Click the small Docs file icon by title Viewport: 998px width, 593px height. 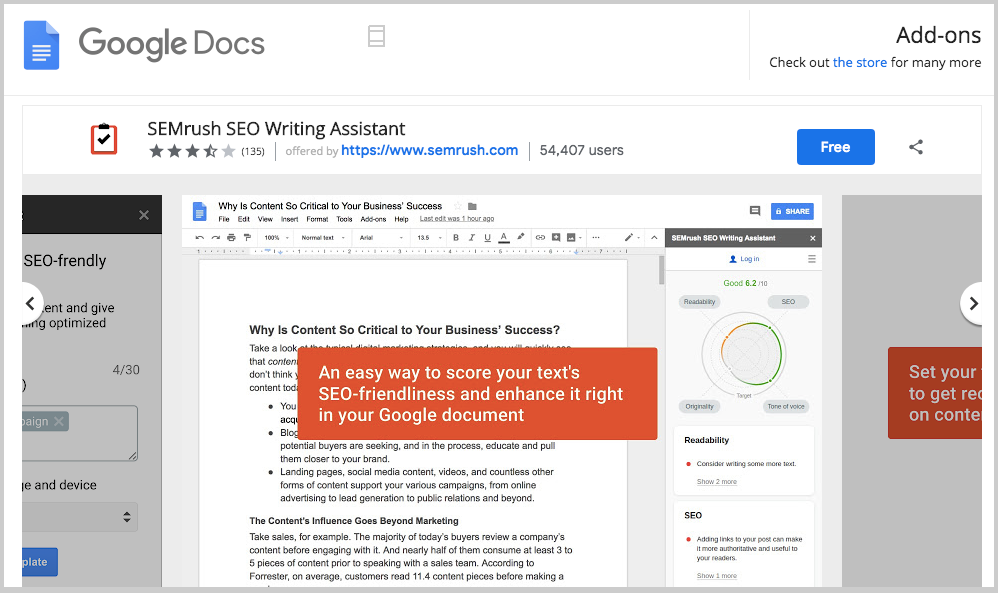200,211
